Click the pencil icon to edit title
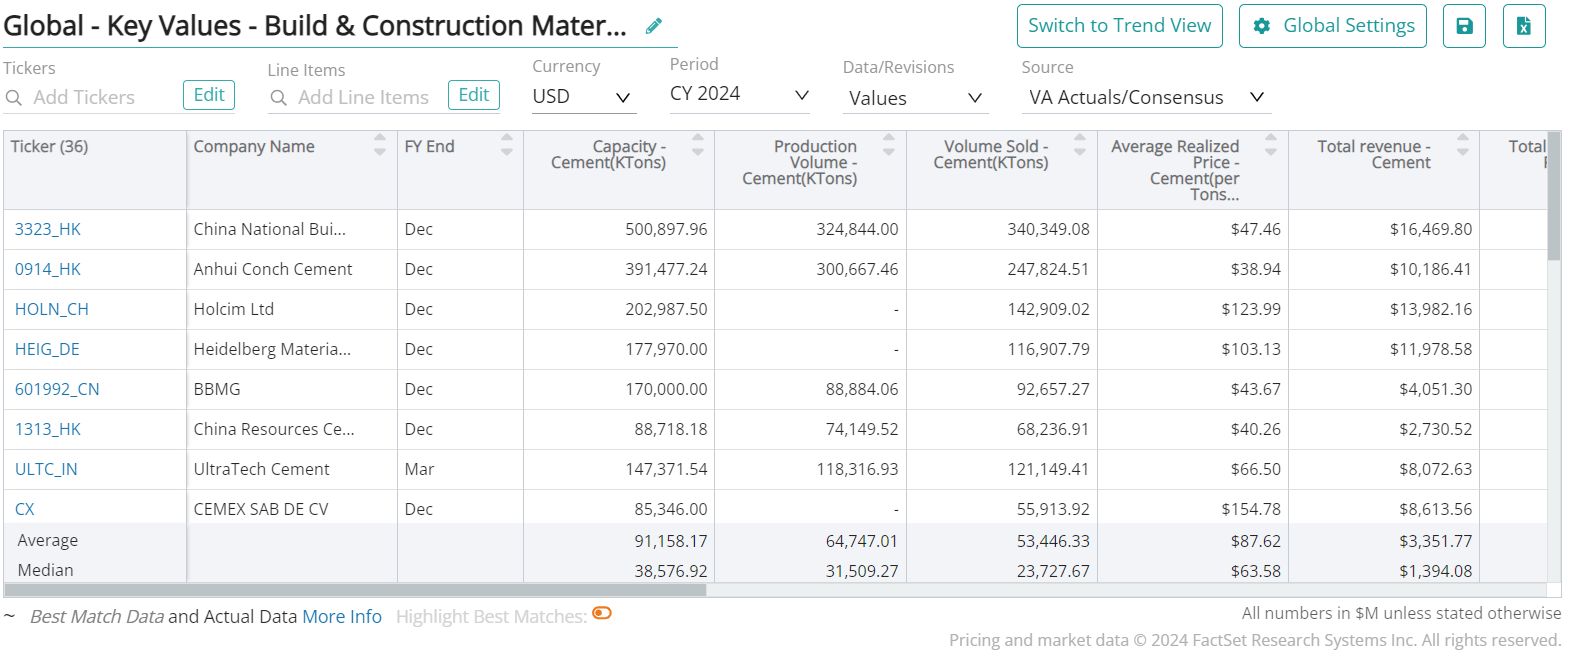Screen dimensions: 1570x655 [654, 26]
